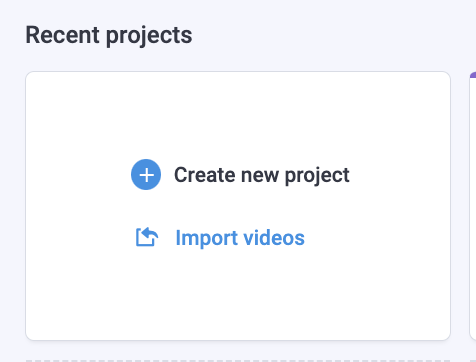Image resolution: width=476 pixels, height=362 pixels.
Task: Click the partially visible project card at right edge
Action: click(473, 206)
